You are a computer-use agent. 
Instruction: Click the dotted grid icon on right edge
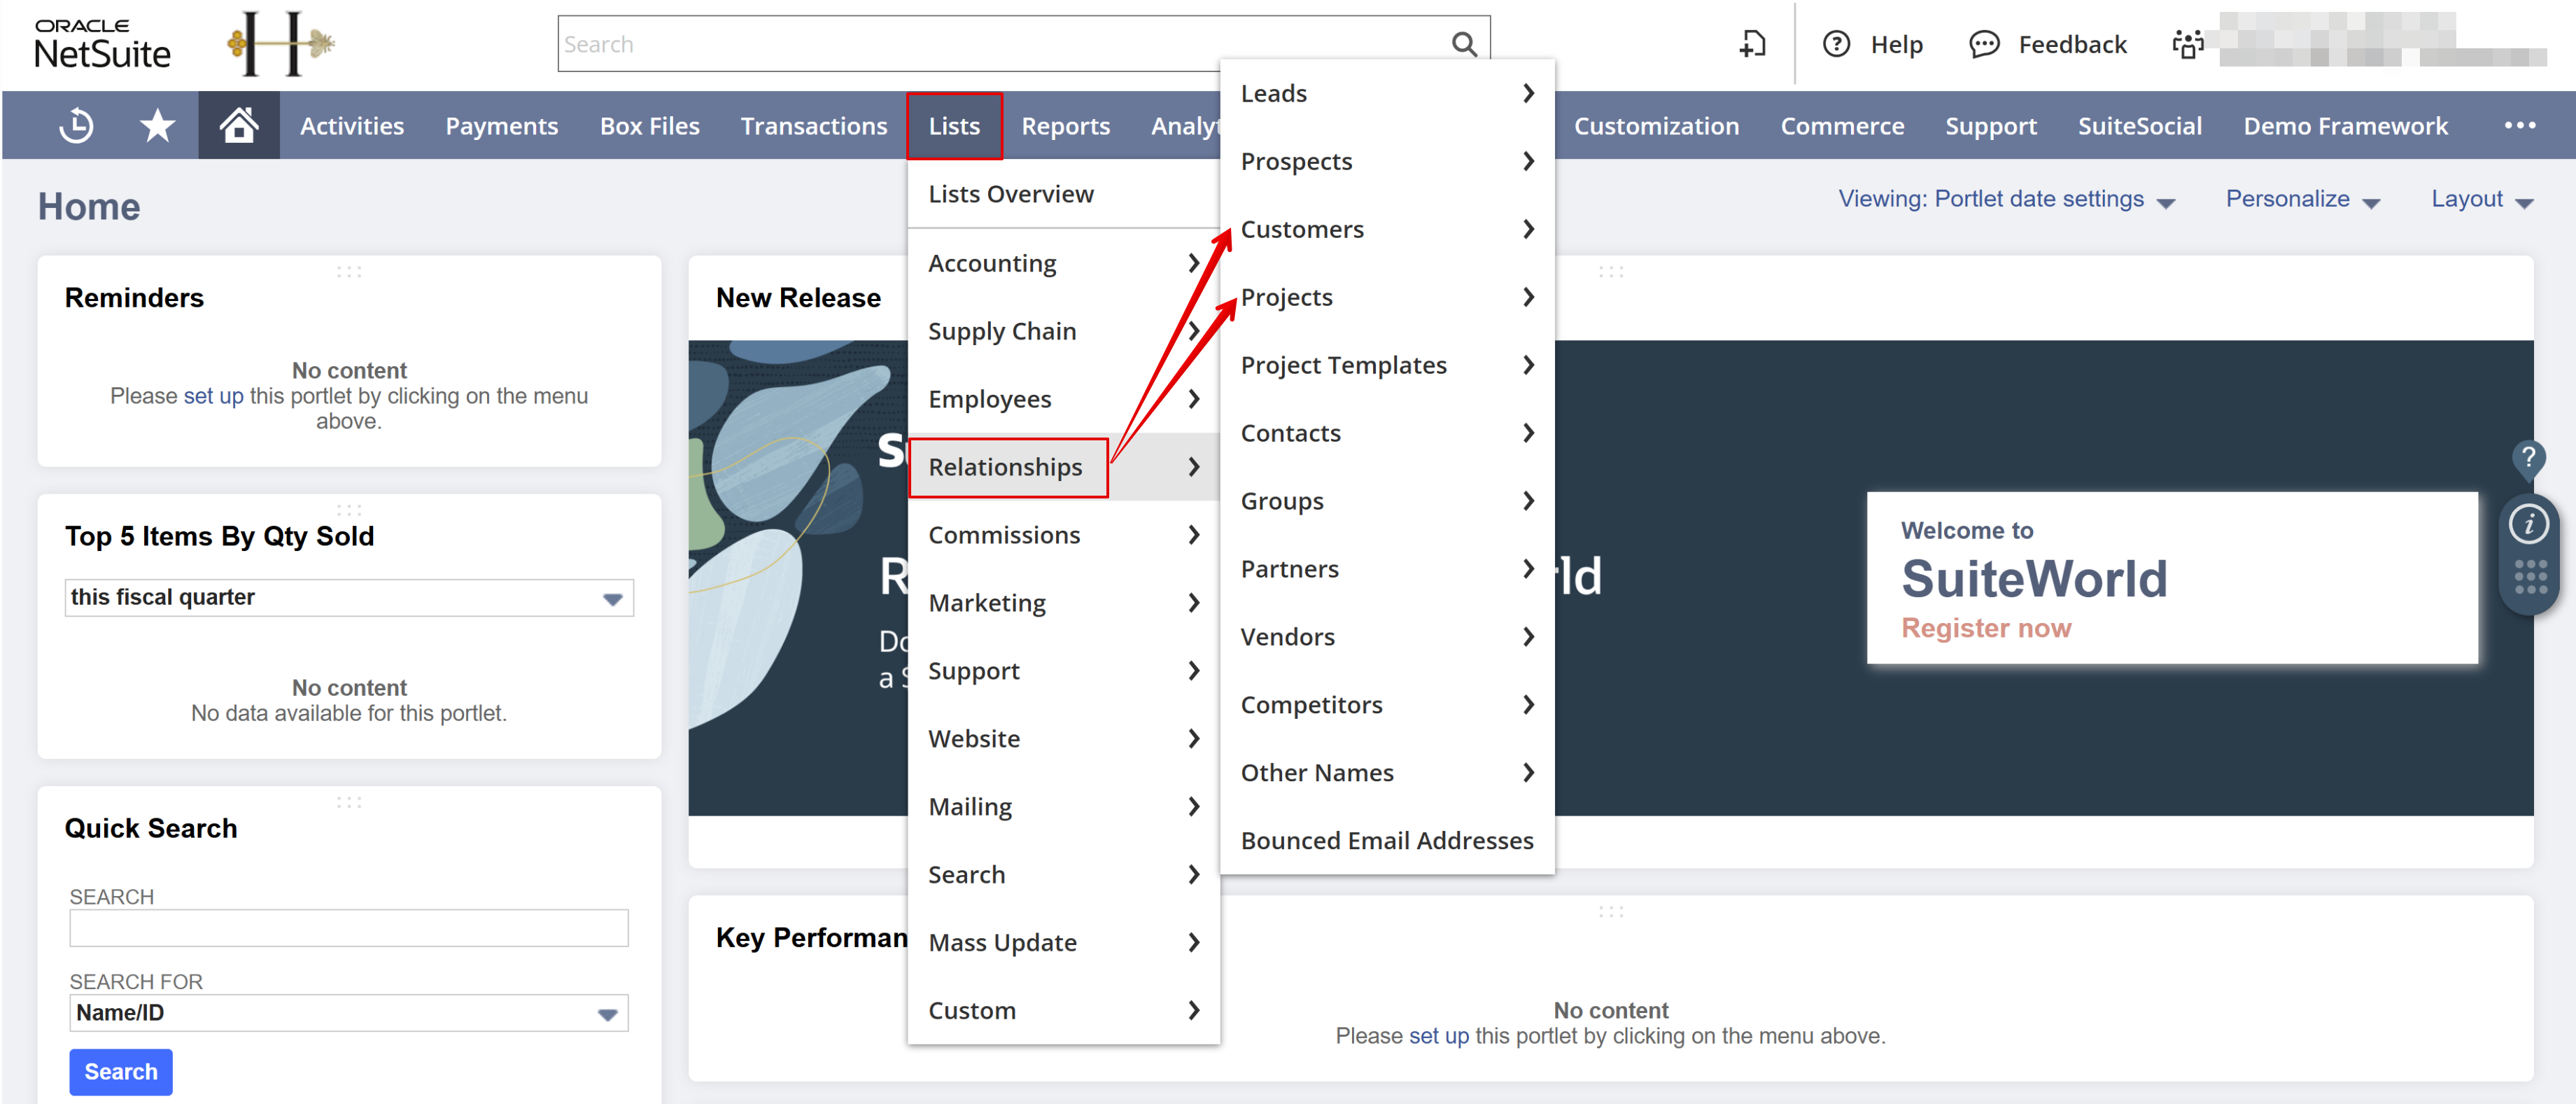(x=2530, y=577)
